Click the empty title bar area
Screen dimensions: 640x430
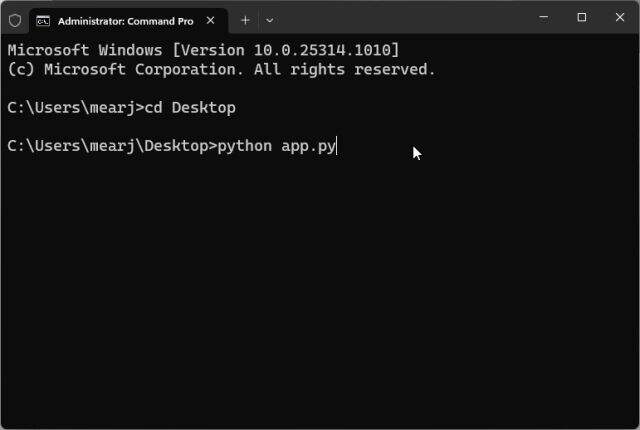pos(400,20)
